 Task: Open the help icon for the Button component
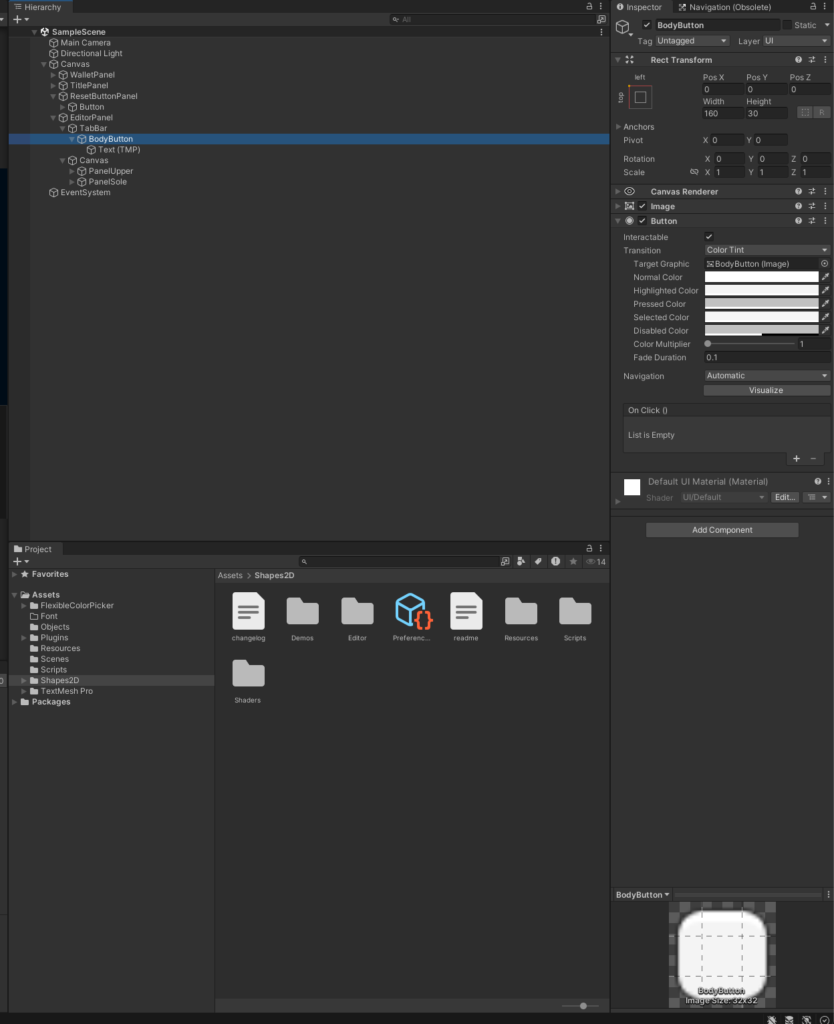click(798, 221)
